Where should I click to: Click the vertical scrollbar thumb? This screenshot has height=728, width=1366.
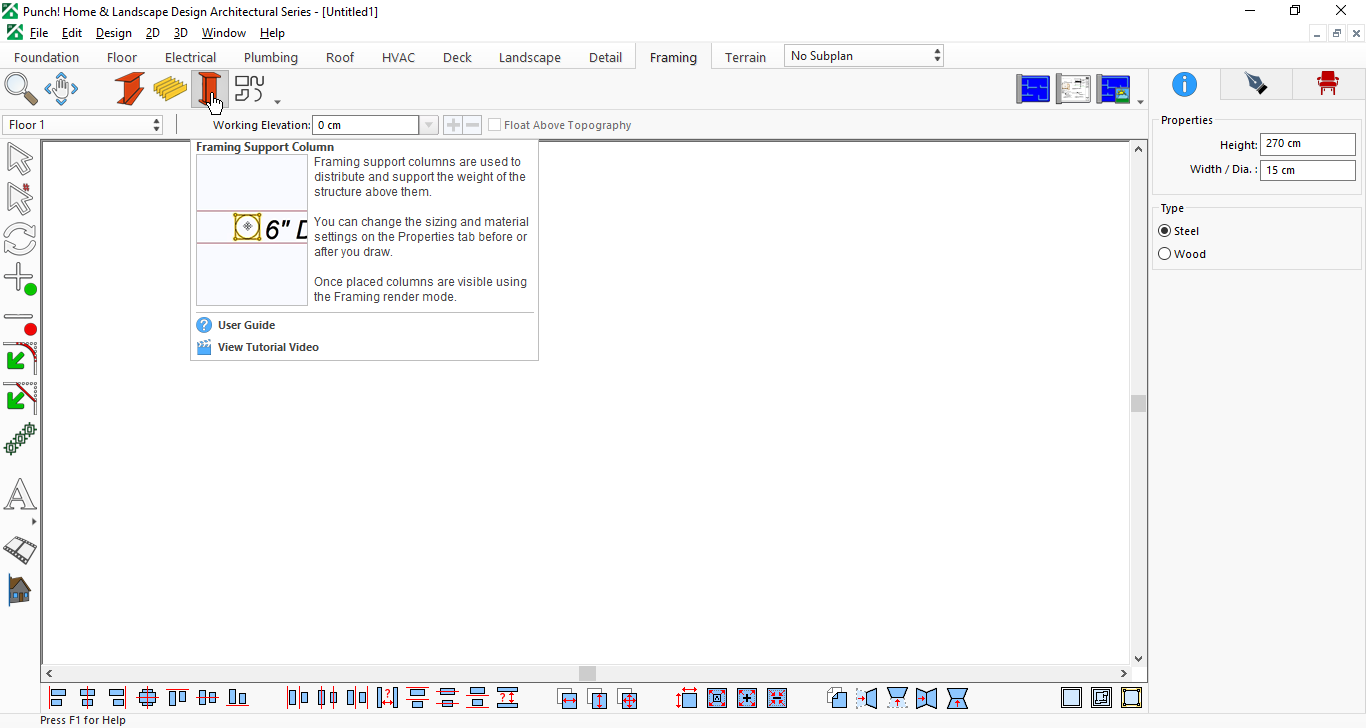pos(1138,403)
